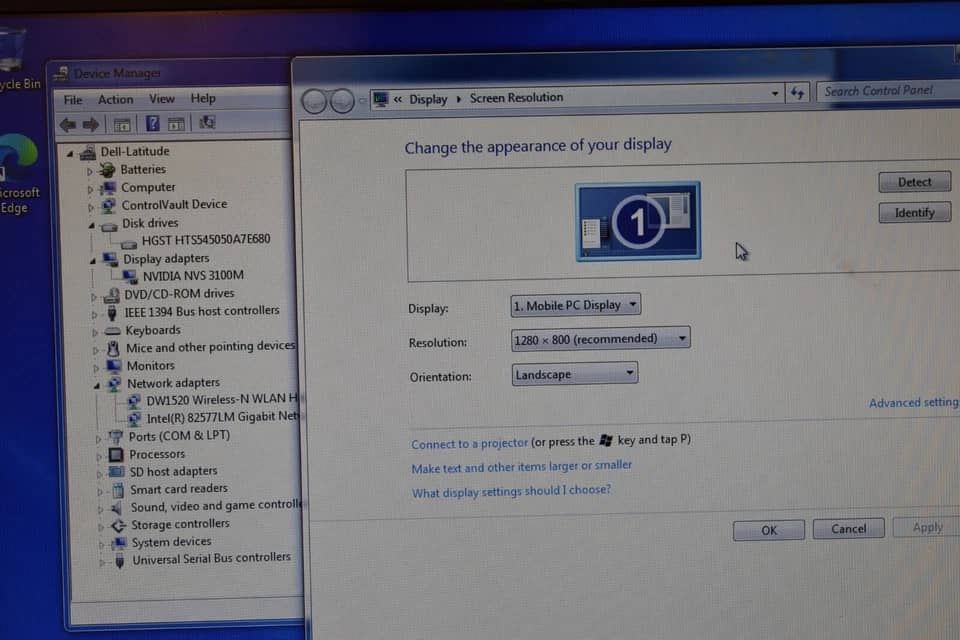Image resolution: width=960 pixels, height=640 pixels.
Task: Click What display settings should I choose link
Action: pos(511,491)
